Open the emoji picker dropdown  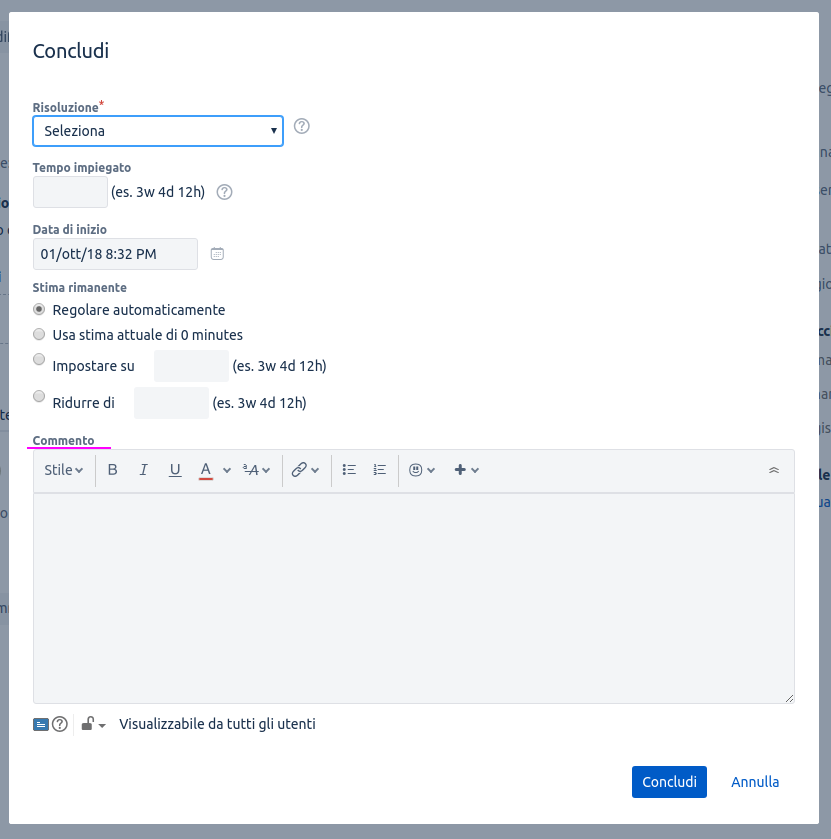click(422, 470)
